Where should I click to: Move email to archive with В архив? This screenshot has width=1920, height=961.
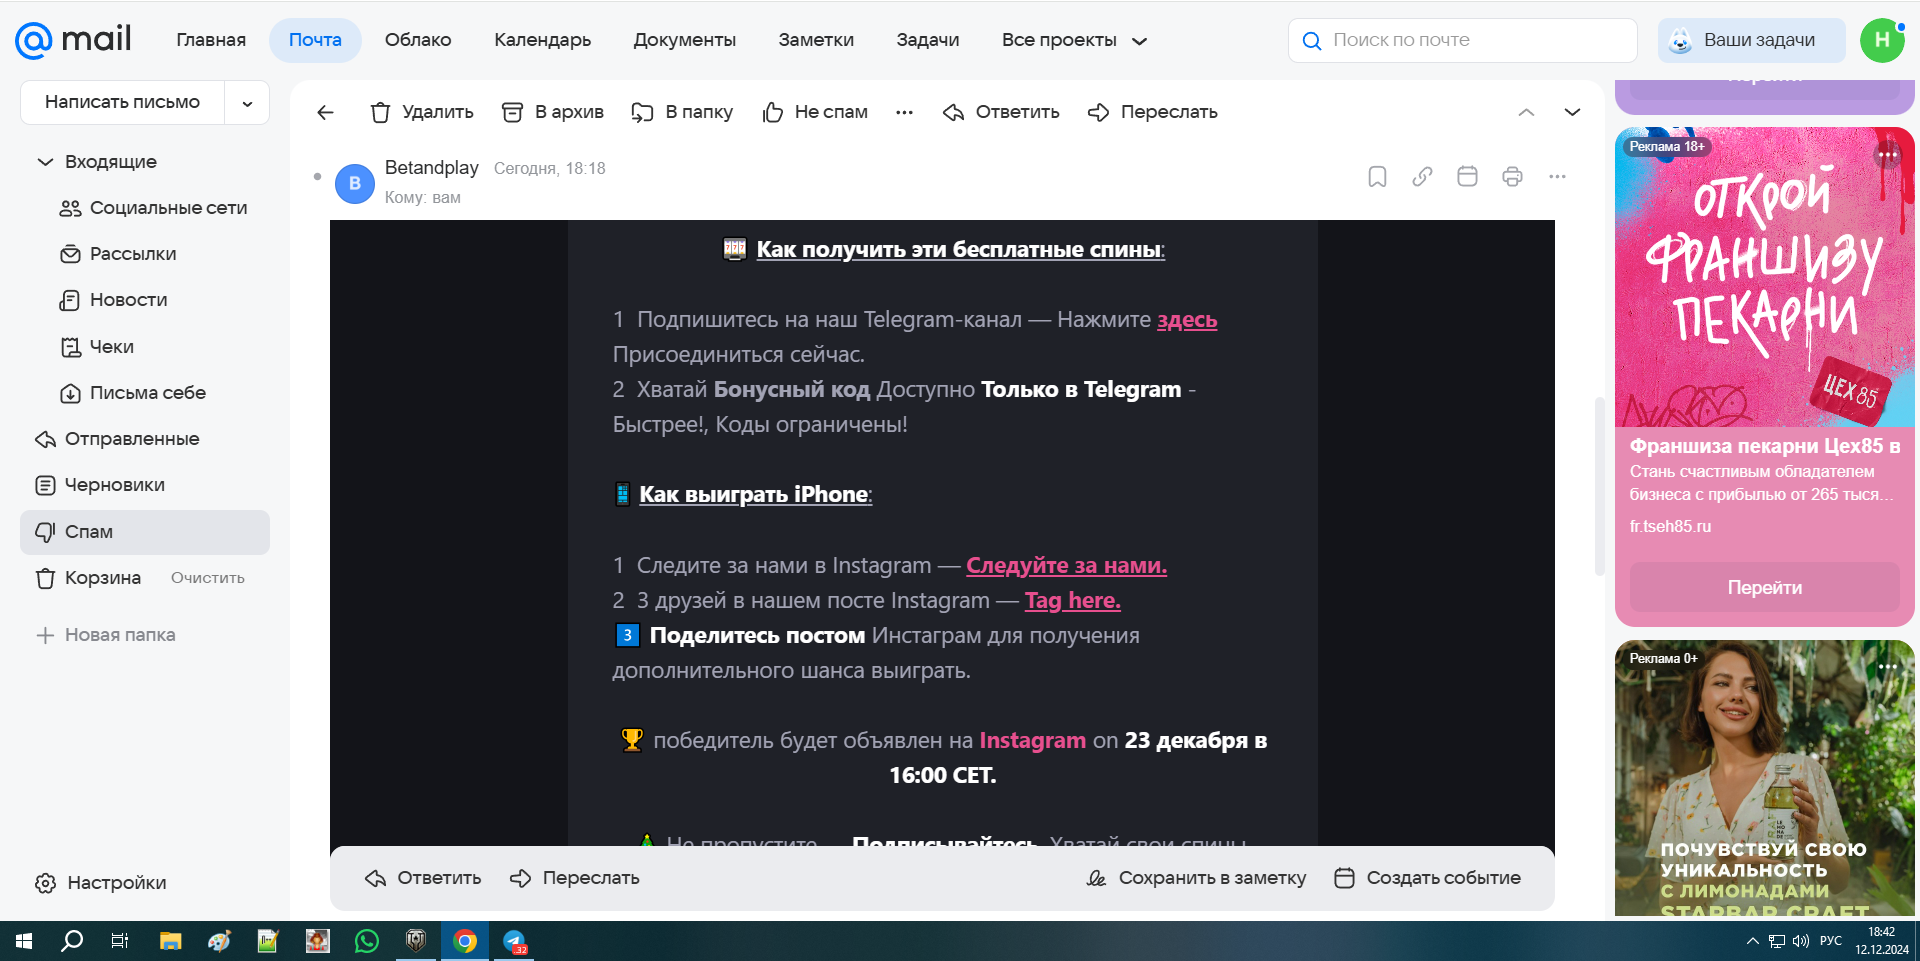[x=553, y=112]
